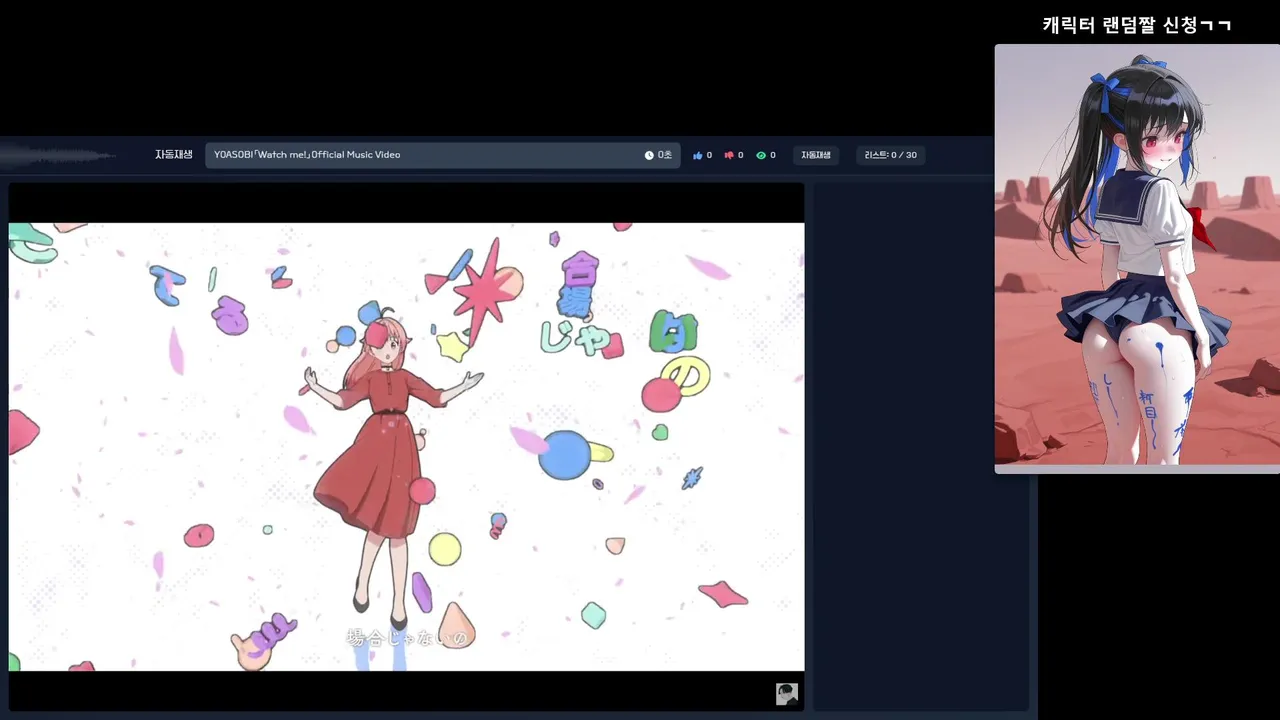
Task: Click the 0초 elapsed time text
Action: pos(665,155)
